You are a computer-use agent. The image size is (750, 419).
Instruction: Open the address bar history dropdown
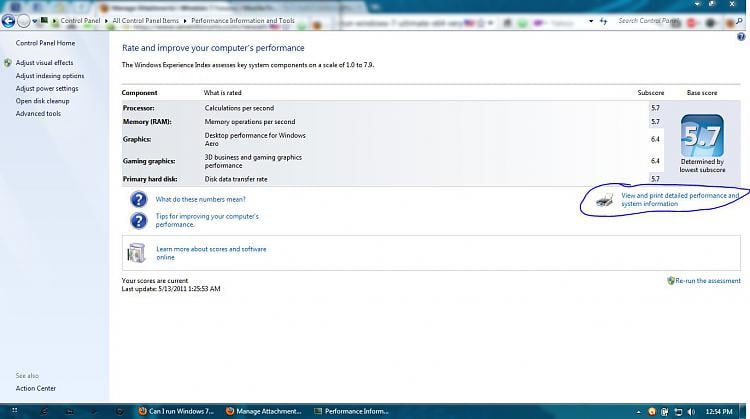591,21
